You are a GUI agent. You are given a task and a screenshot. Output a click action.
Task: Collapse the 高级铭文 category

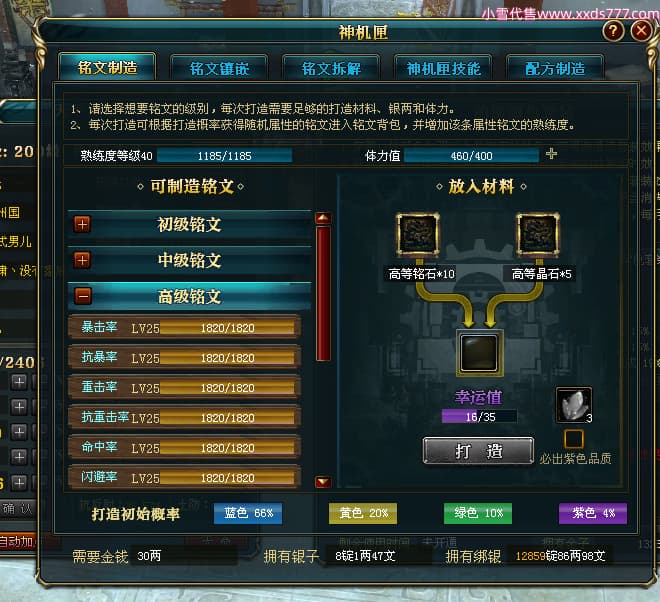point(82,296)
